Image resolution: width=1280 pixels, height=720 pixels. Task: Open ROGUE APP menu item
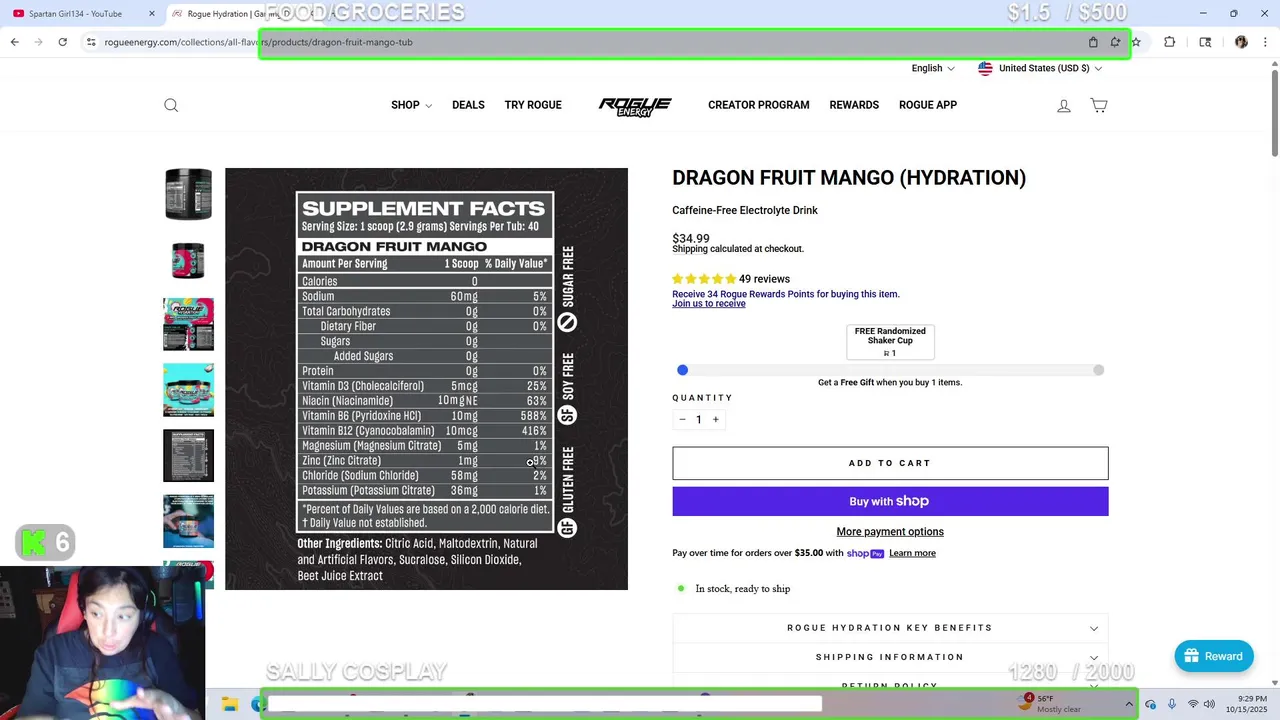928,105
